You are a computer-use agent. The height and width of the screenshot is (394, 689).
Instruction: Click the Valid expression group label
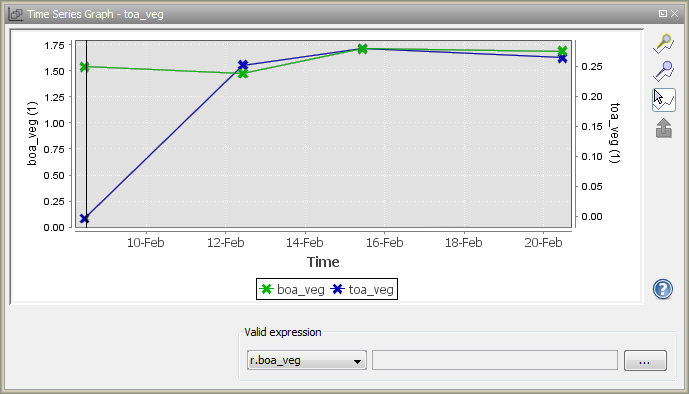[x=283, y=332]
